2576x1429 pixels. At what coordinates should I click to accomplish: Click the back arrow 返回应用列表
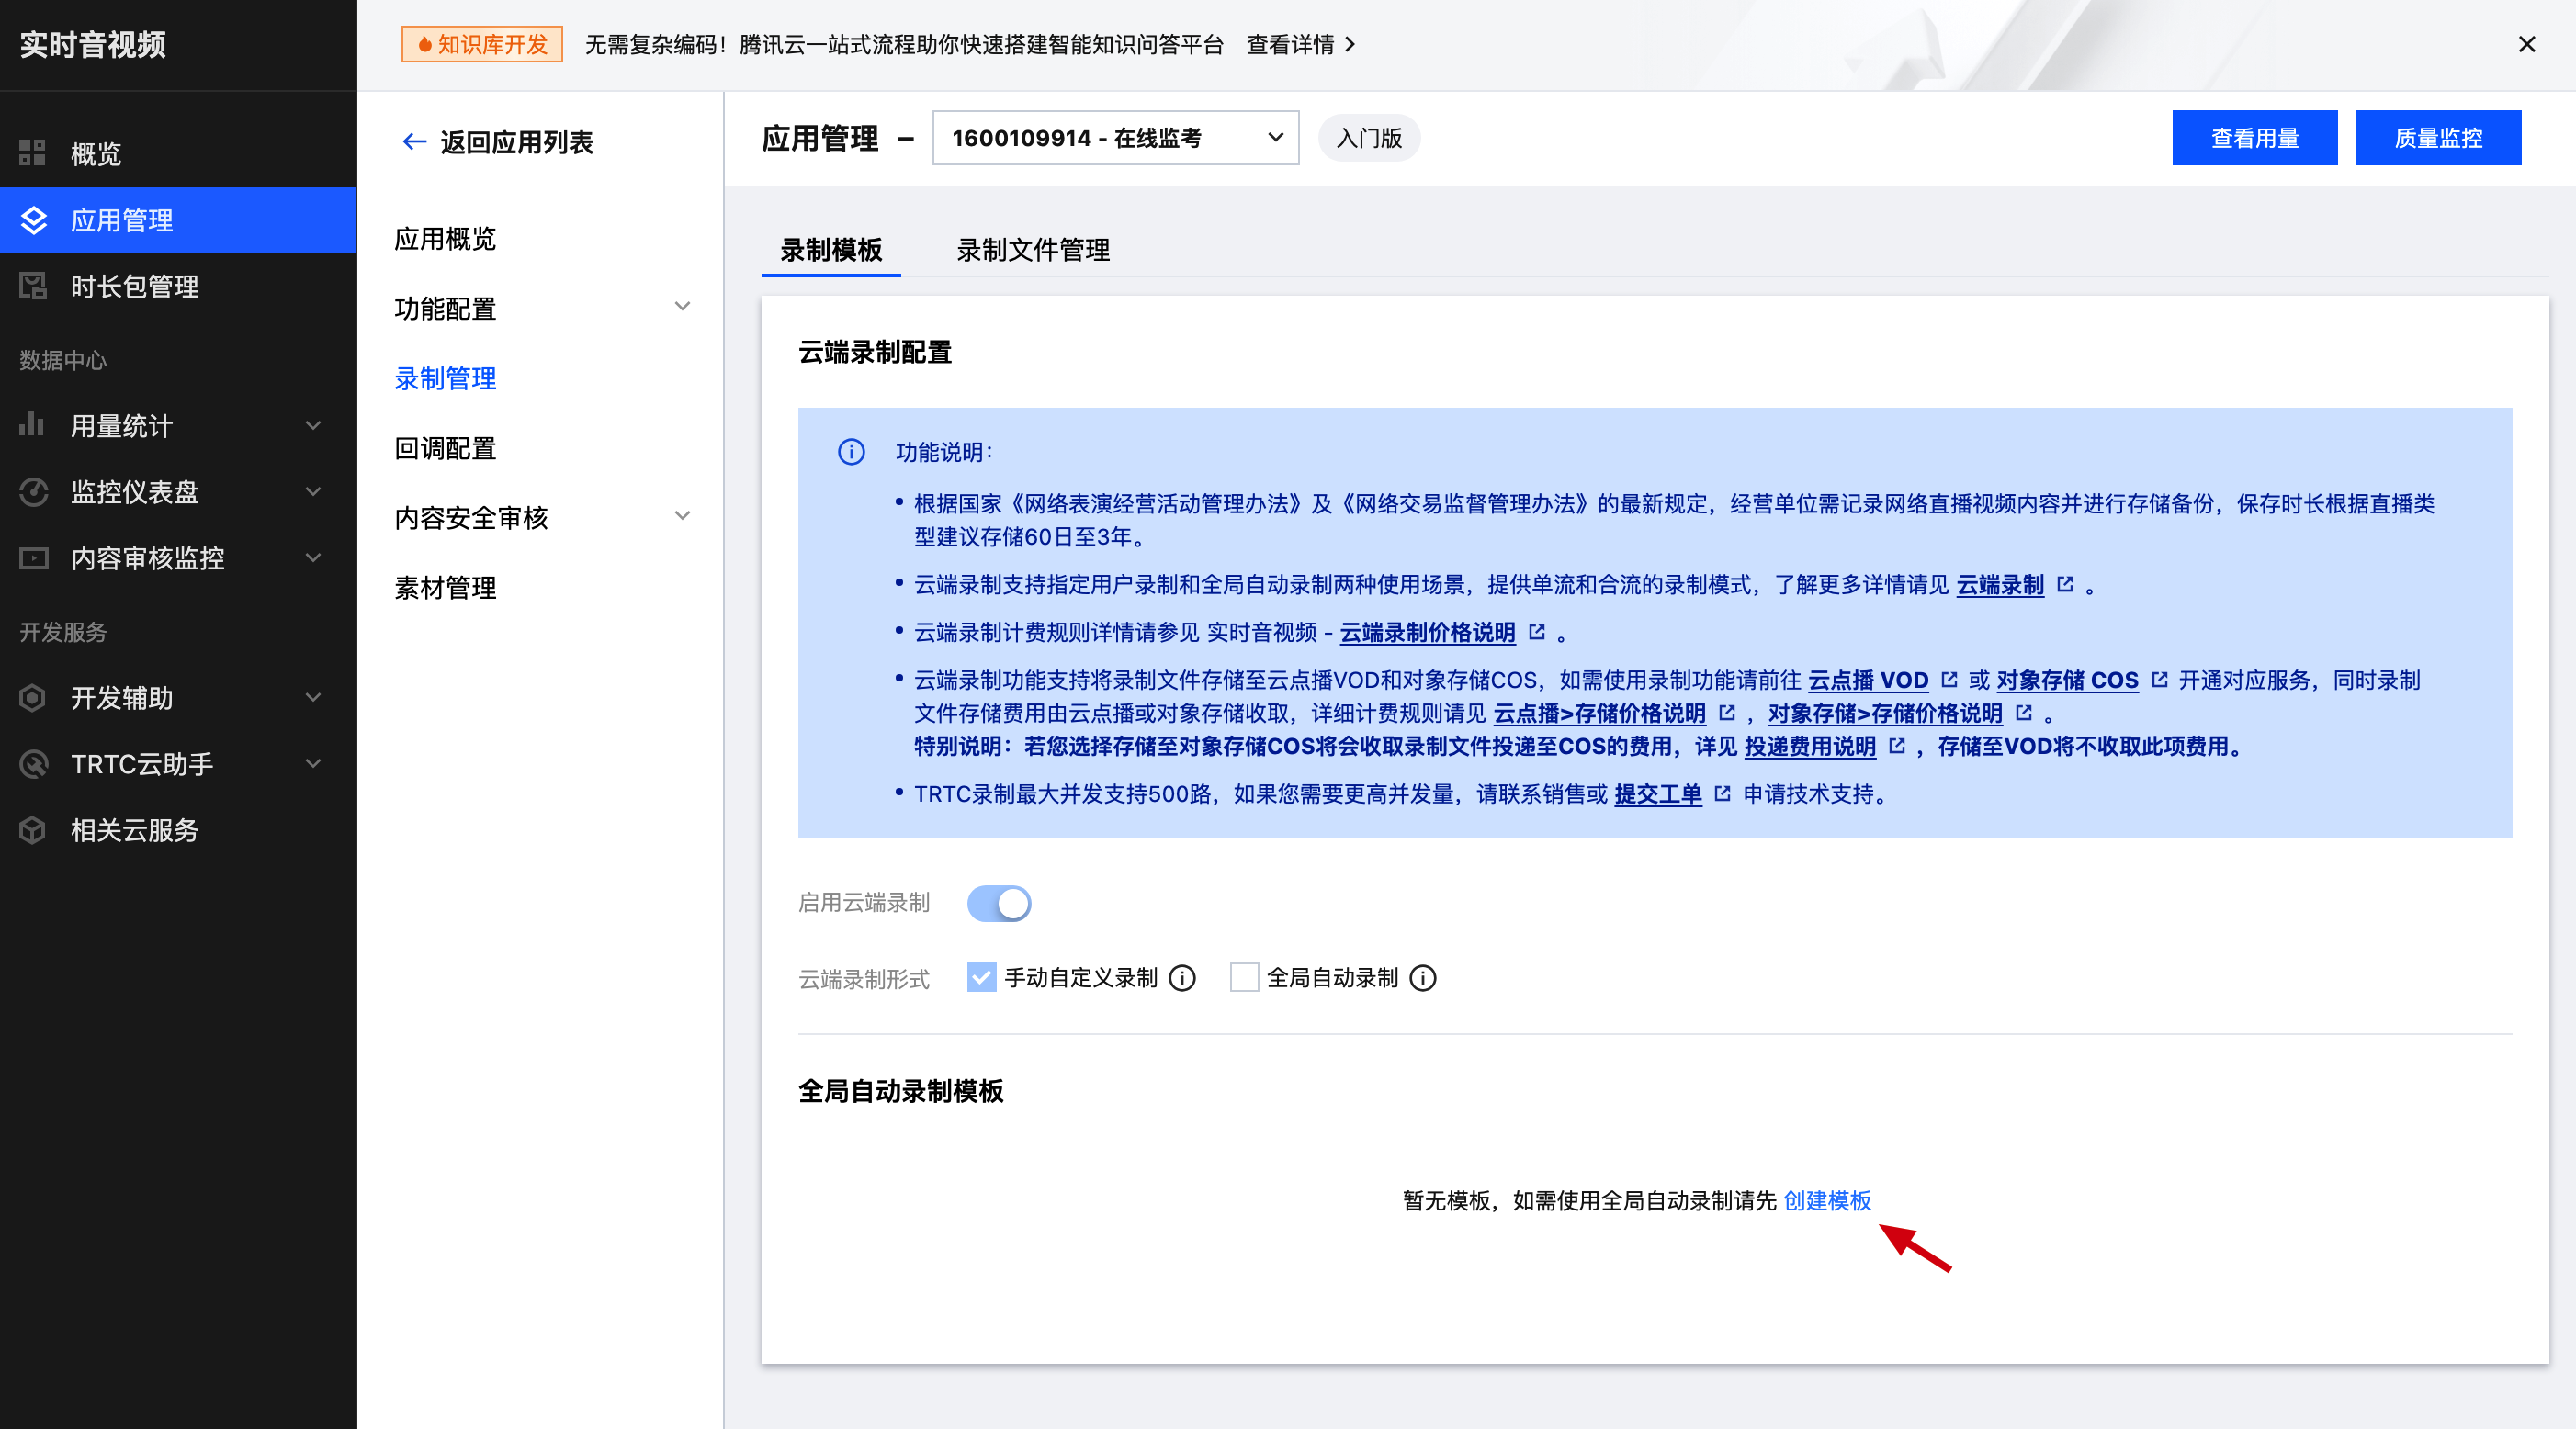coord(414,142)
